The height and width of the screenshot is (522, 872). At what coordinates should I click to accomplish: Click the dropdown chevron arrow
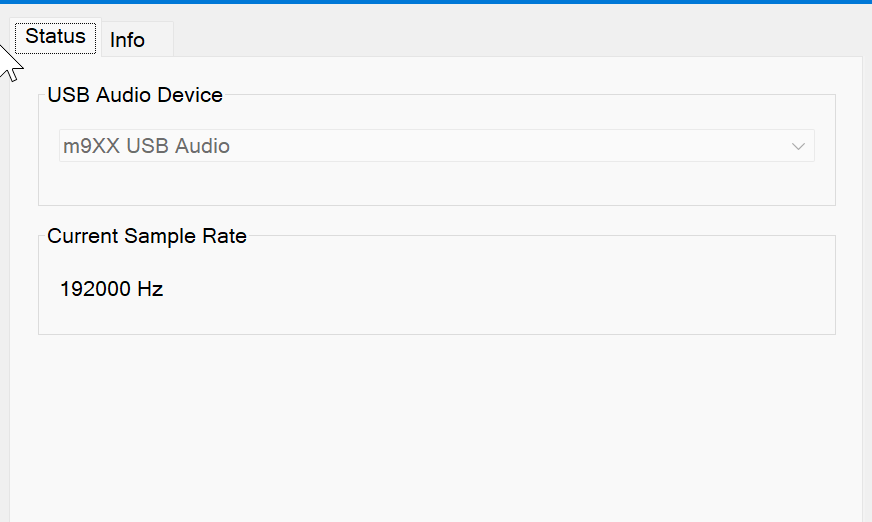798,146
